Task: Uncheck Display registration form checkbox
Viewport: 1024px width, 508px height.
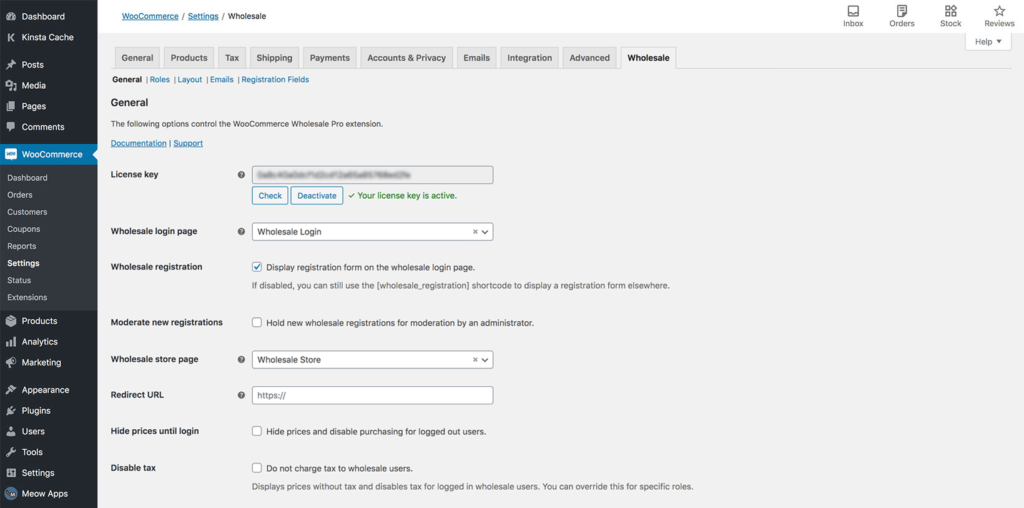Action: click(257, 268)
